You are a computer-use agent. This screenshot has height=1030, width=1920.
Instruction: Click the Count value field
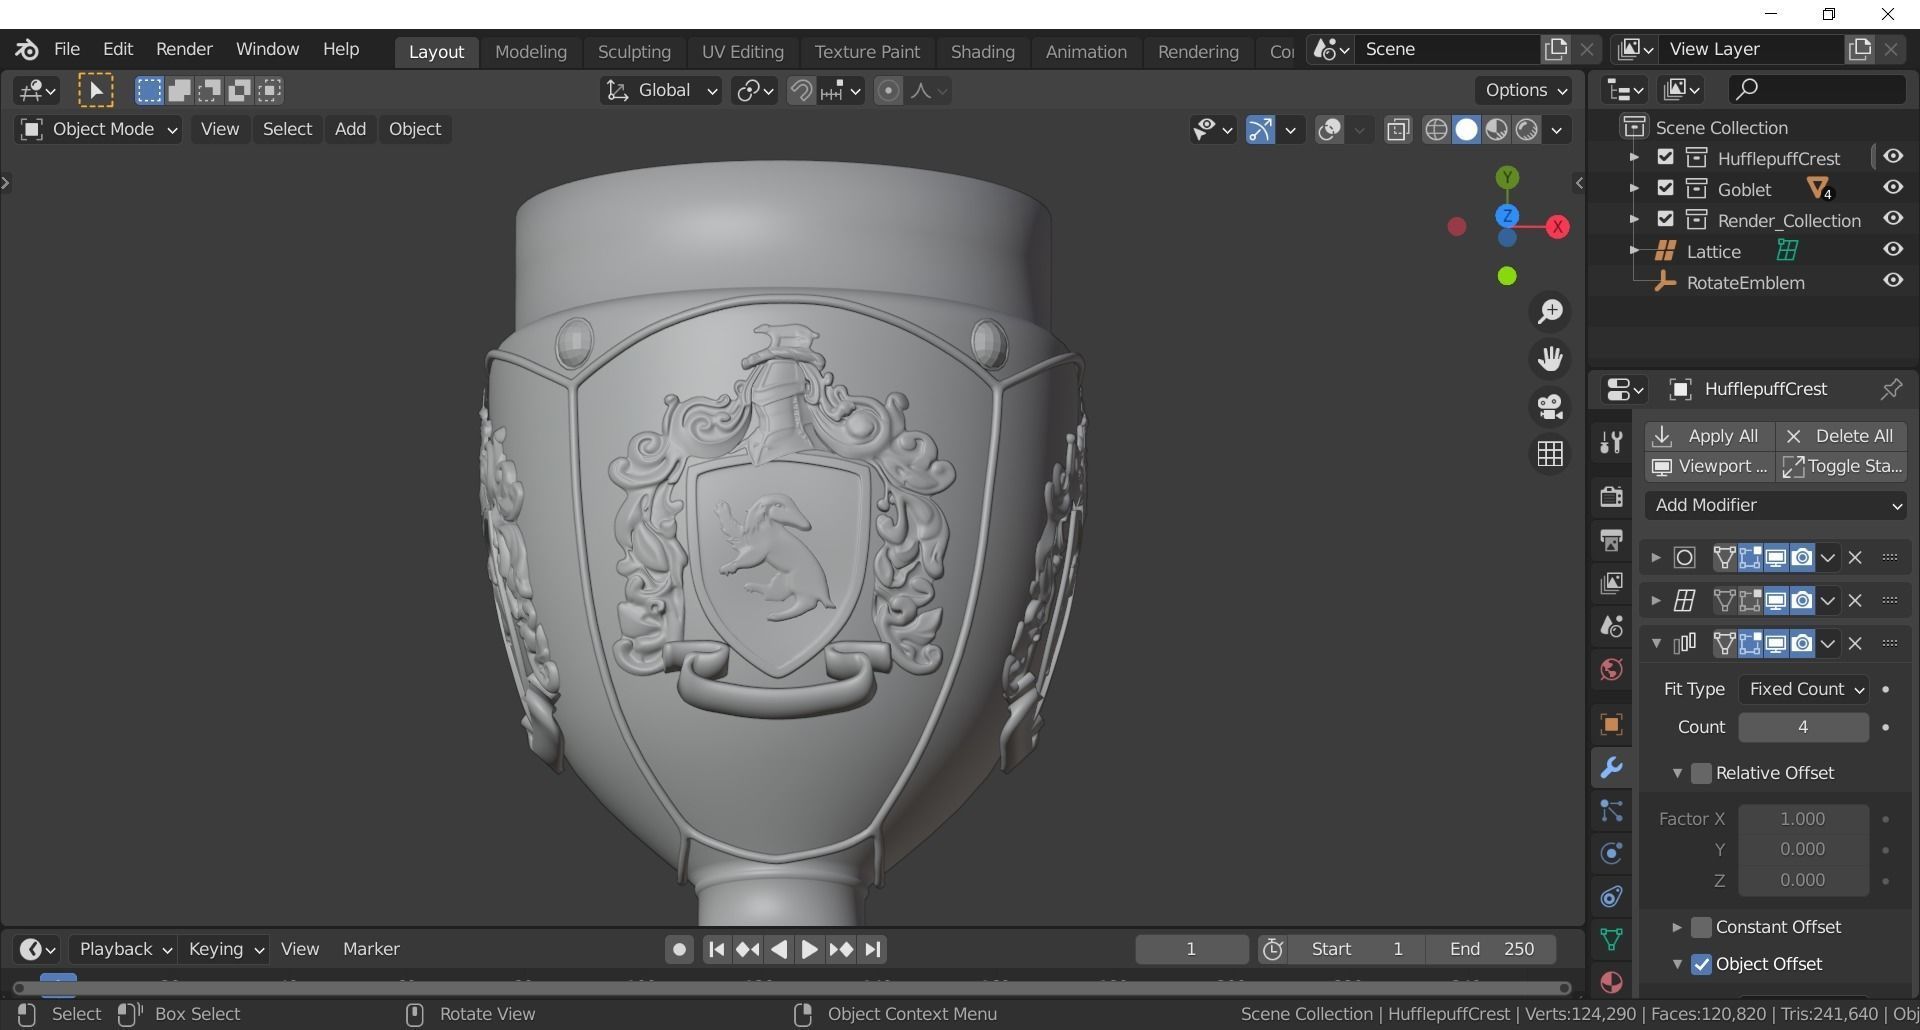[1803, 727]
